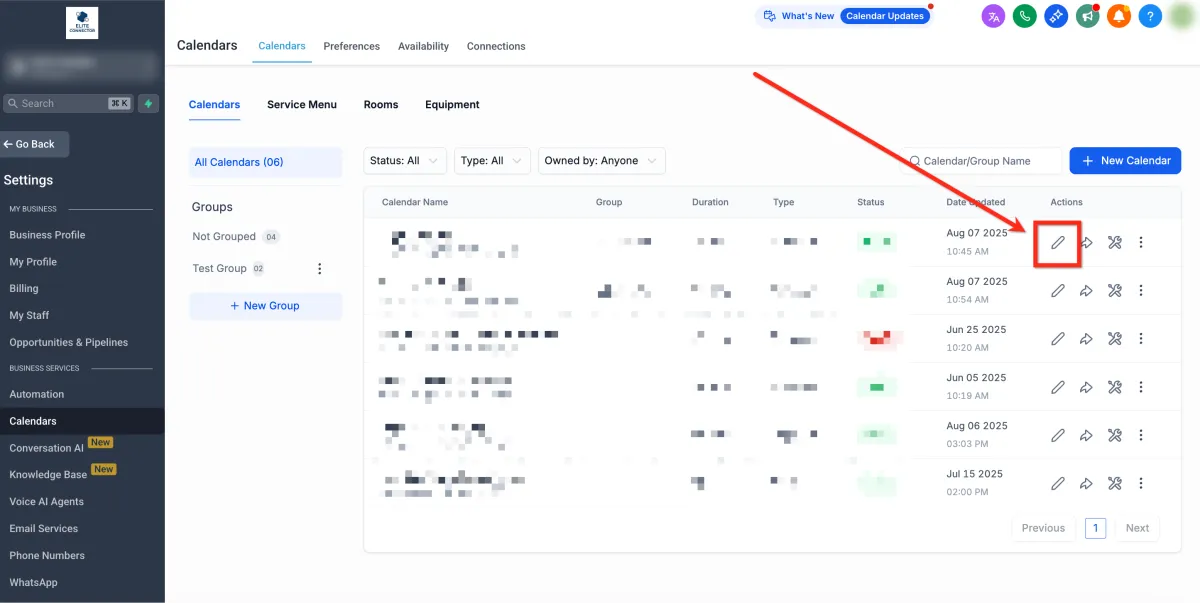The image size is (1200, 603).
Task: Open three-dot menu for Jul 15 2025 row
Action: [1141, 483]
